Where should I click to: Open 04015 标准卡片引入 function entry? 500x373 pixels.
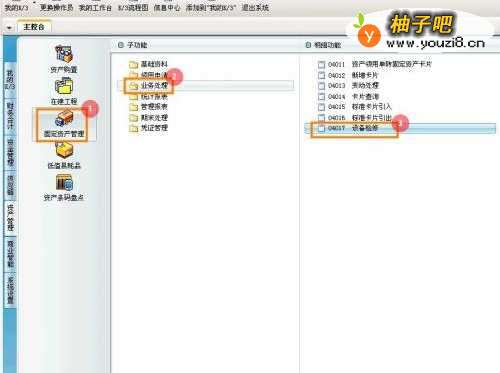tap(355, 107)
